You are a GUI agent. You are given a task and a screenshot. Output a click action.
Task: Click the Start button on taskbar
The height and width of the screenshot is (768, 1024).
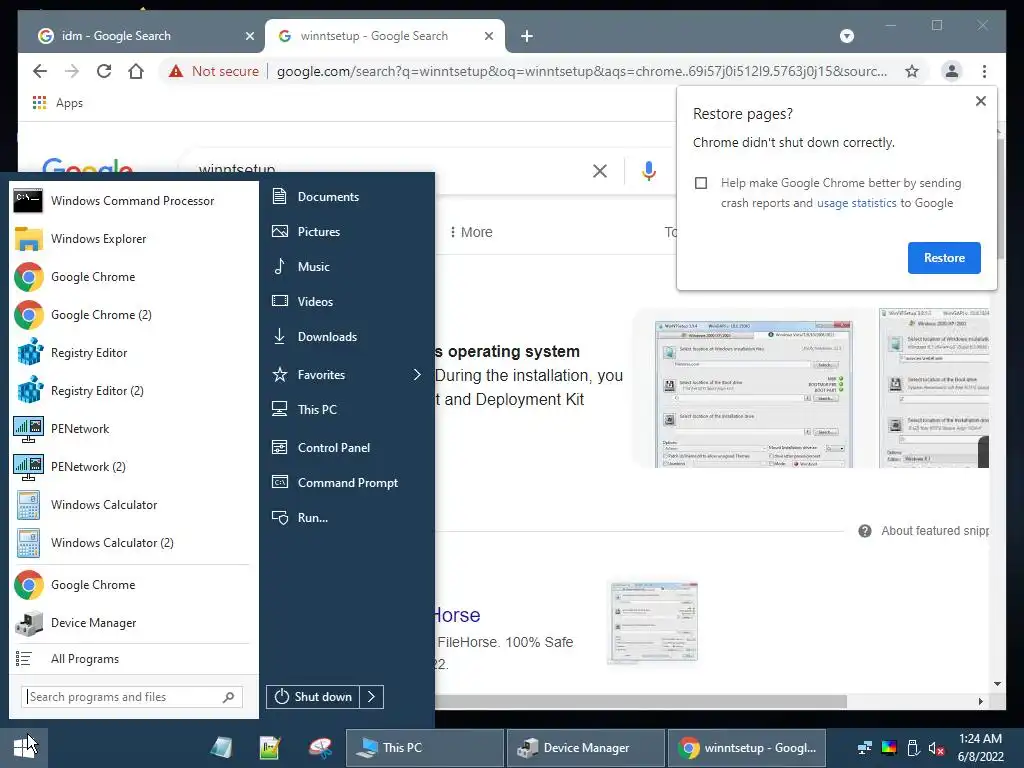24,747
